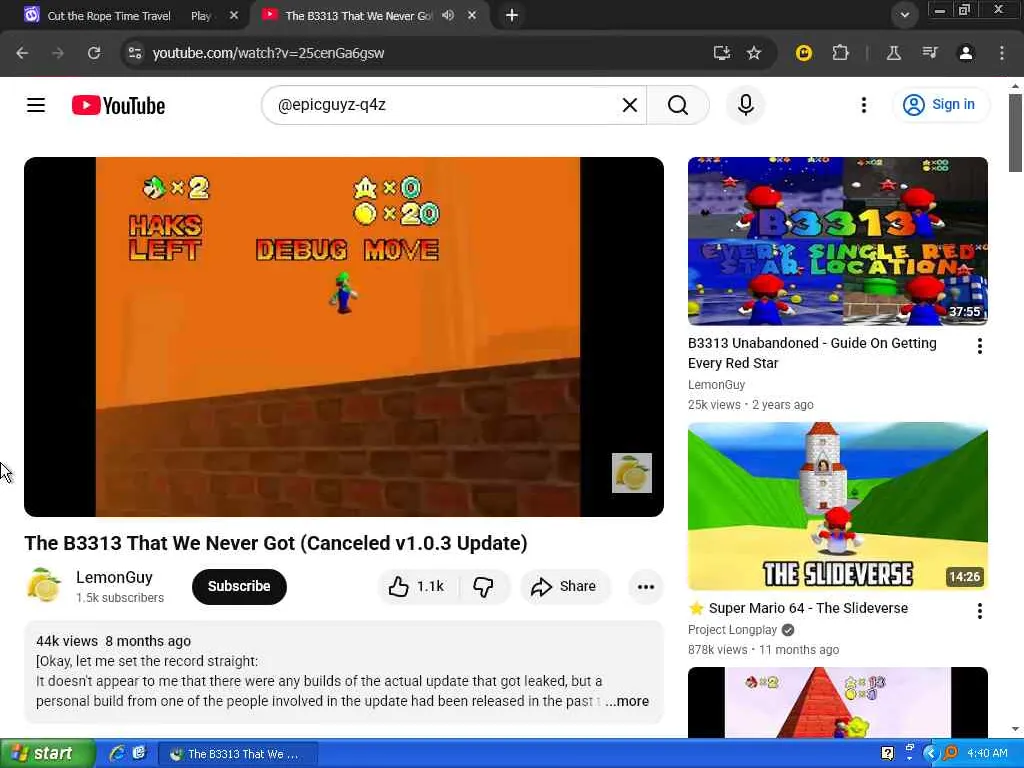Bookmark this page with the star

[754, 53]
